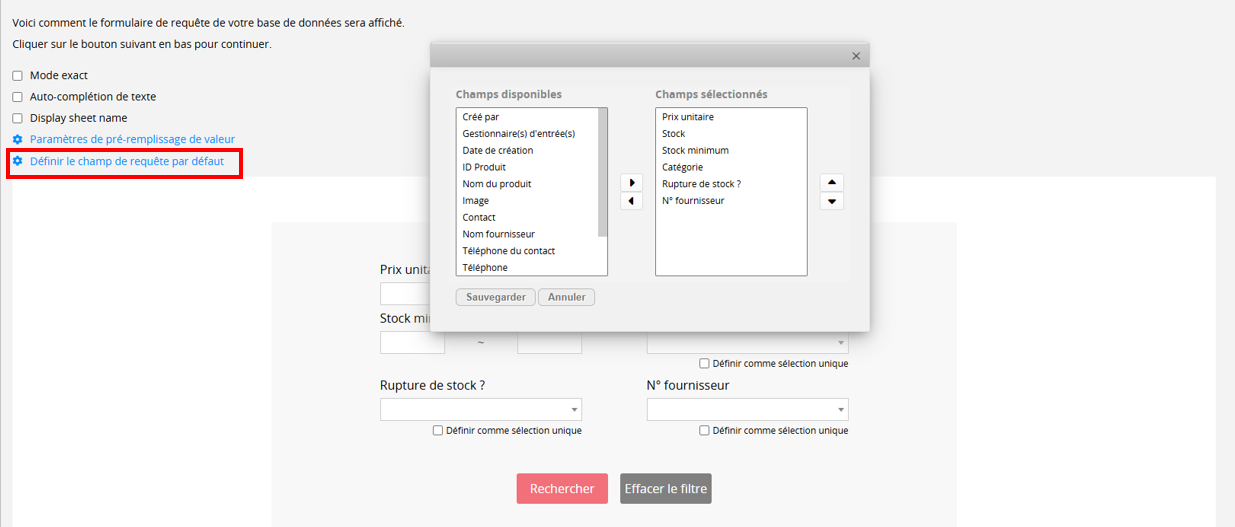1235x527 pixels.
Task: Click the Annuler button
Action: pos(566,297)
